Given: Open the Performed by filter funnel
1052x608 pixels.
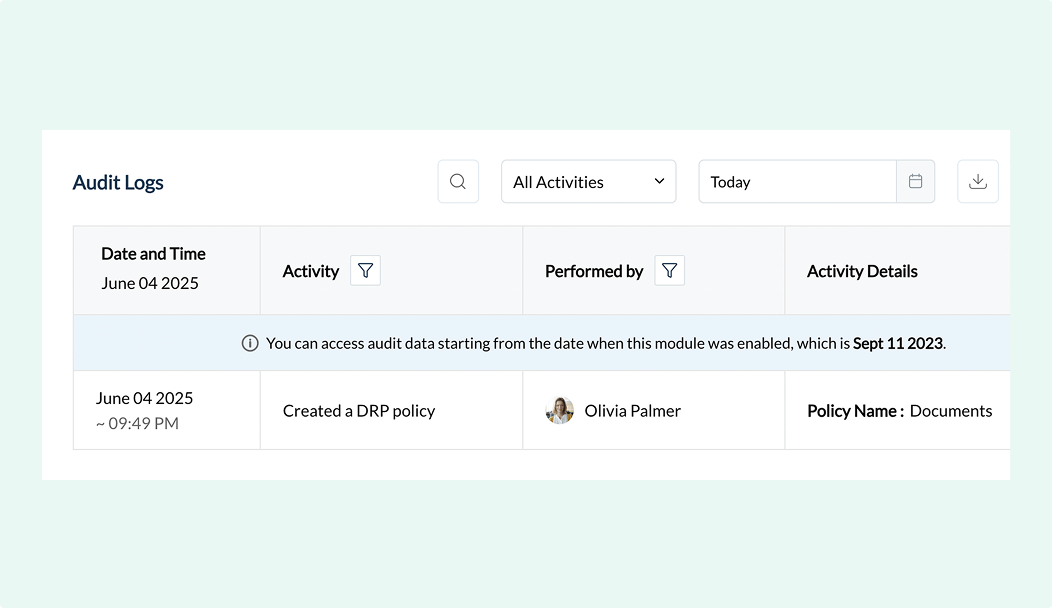Looking at the screenshot, I should (x=670, y=270).
